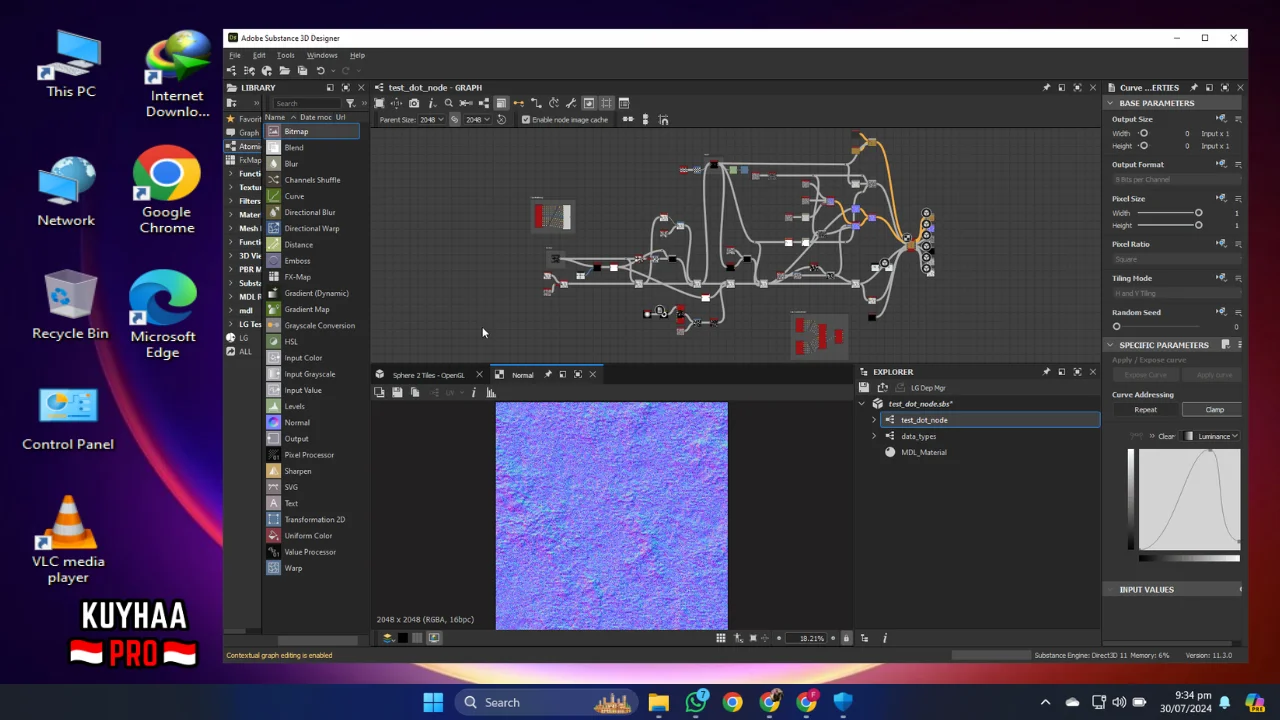Click the graph info icon in toolbar
The height and width of the screenshot is (720, 1280).
tap(431, 103)
